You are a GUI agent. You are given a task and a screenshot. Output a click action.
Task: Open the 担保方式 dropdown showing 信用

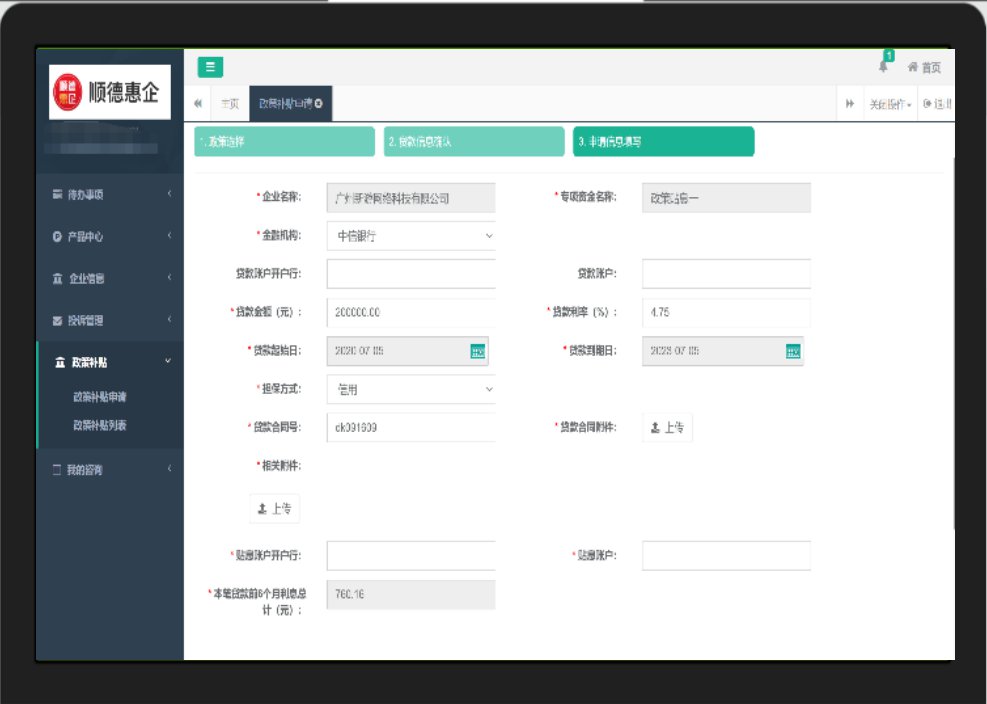pyautogui.click(x=411, y=389)
